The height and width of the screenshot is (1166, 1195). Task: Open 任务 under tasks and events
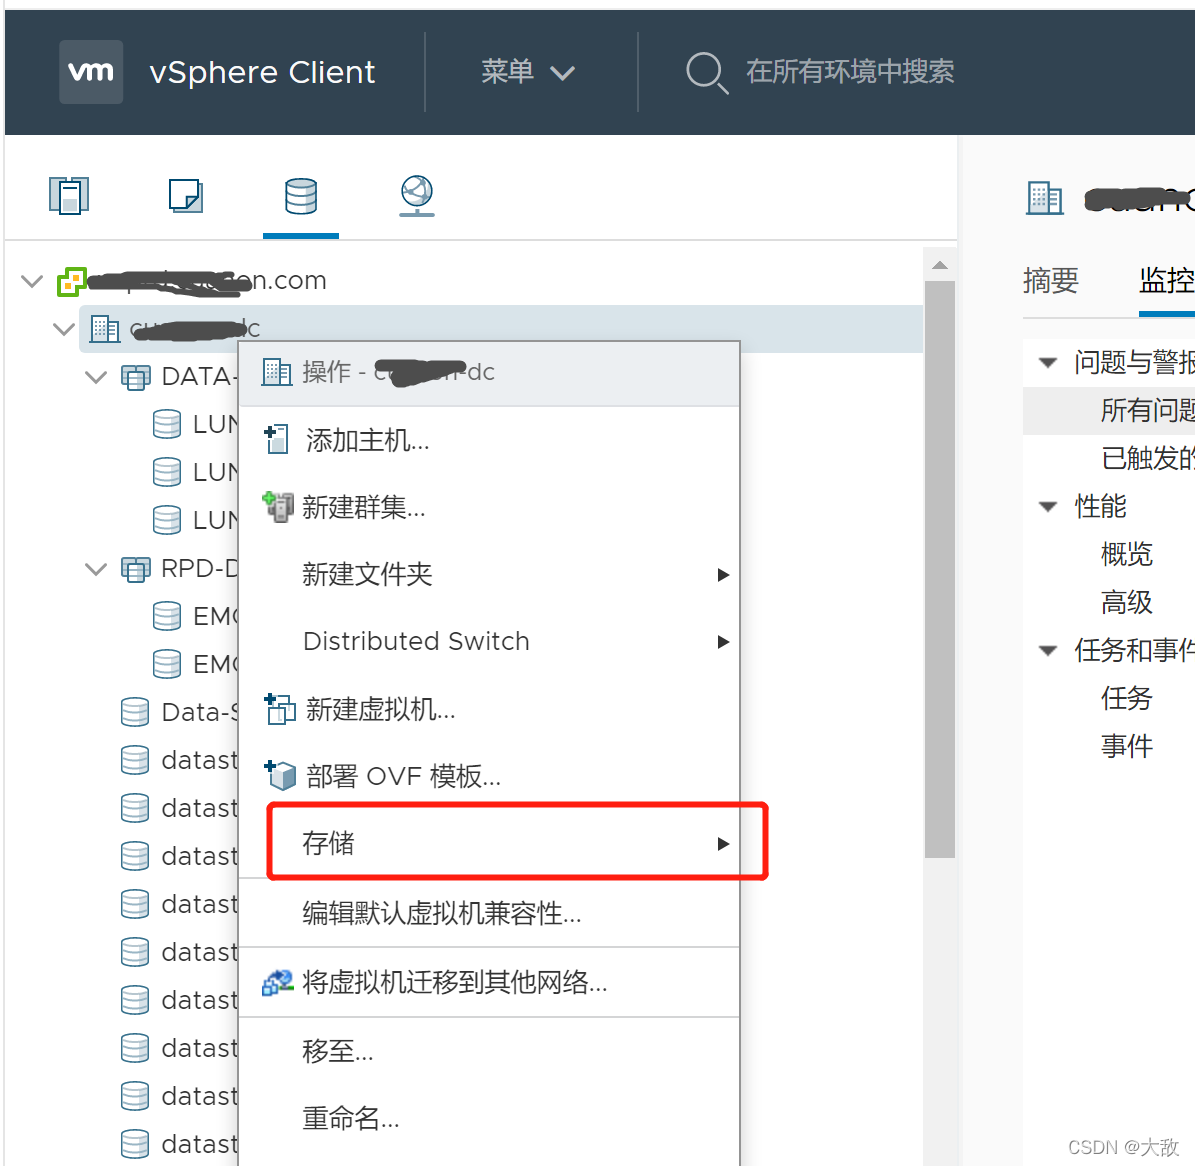click(x=1126, y=698)
